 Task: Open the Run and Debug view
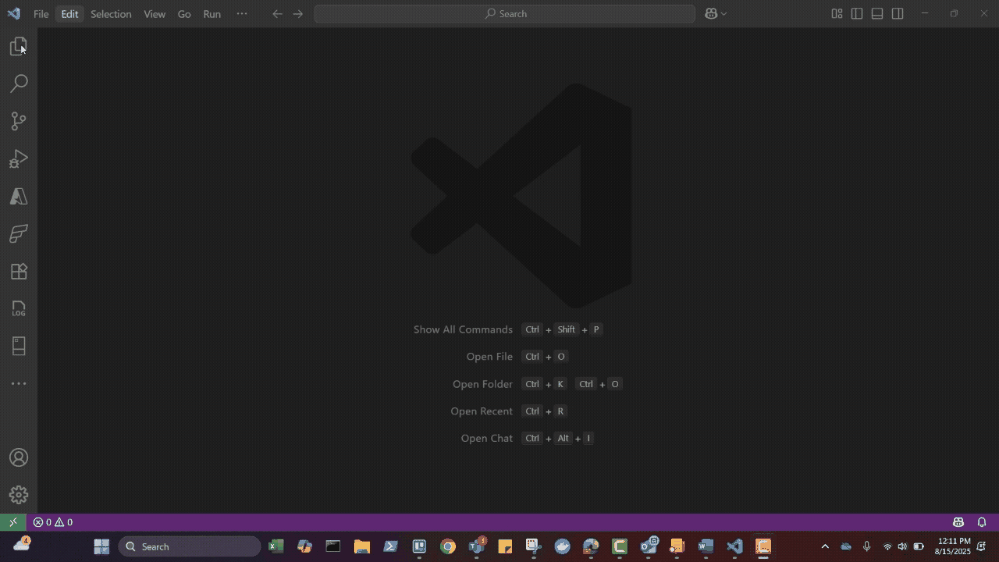(18, 159)
